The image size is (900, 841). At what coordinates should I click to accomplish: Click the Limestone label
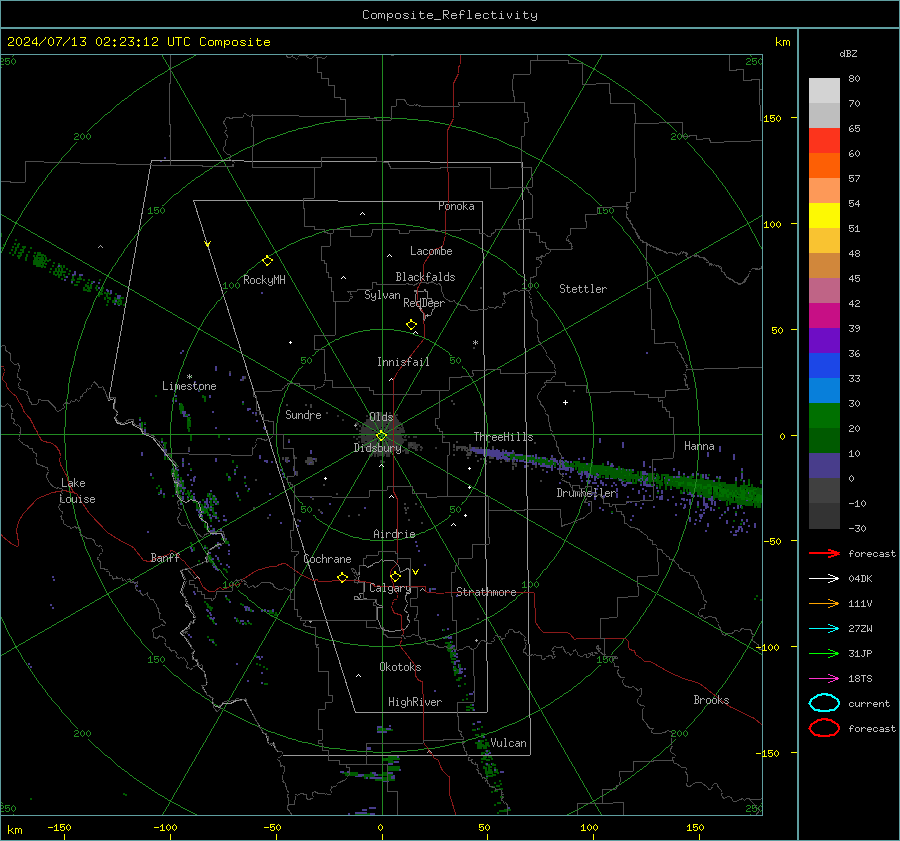pyautogui.click(x=189, y=386)
